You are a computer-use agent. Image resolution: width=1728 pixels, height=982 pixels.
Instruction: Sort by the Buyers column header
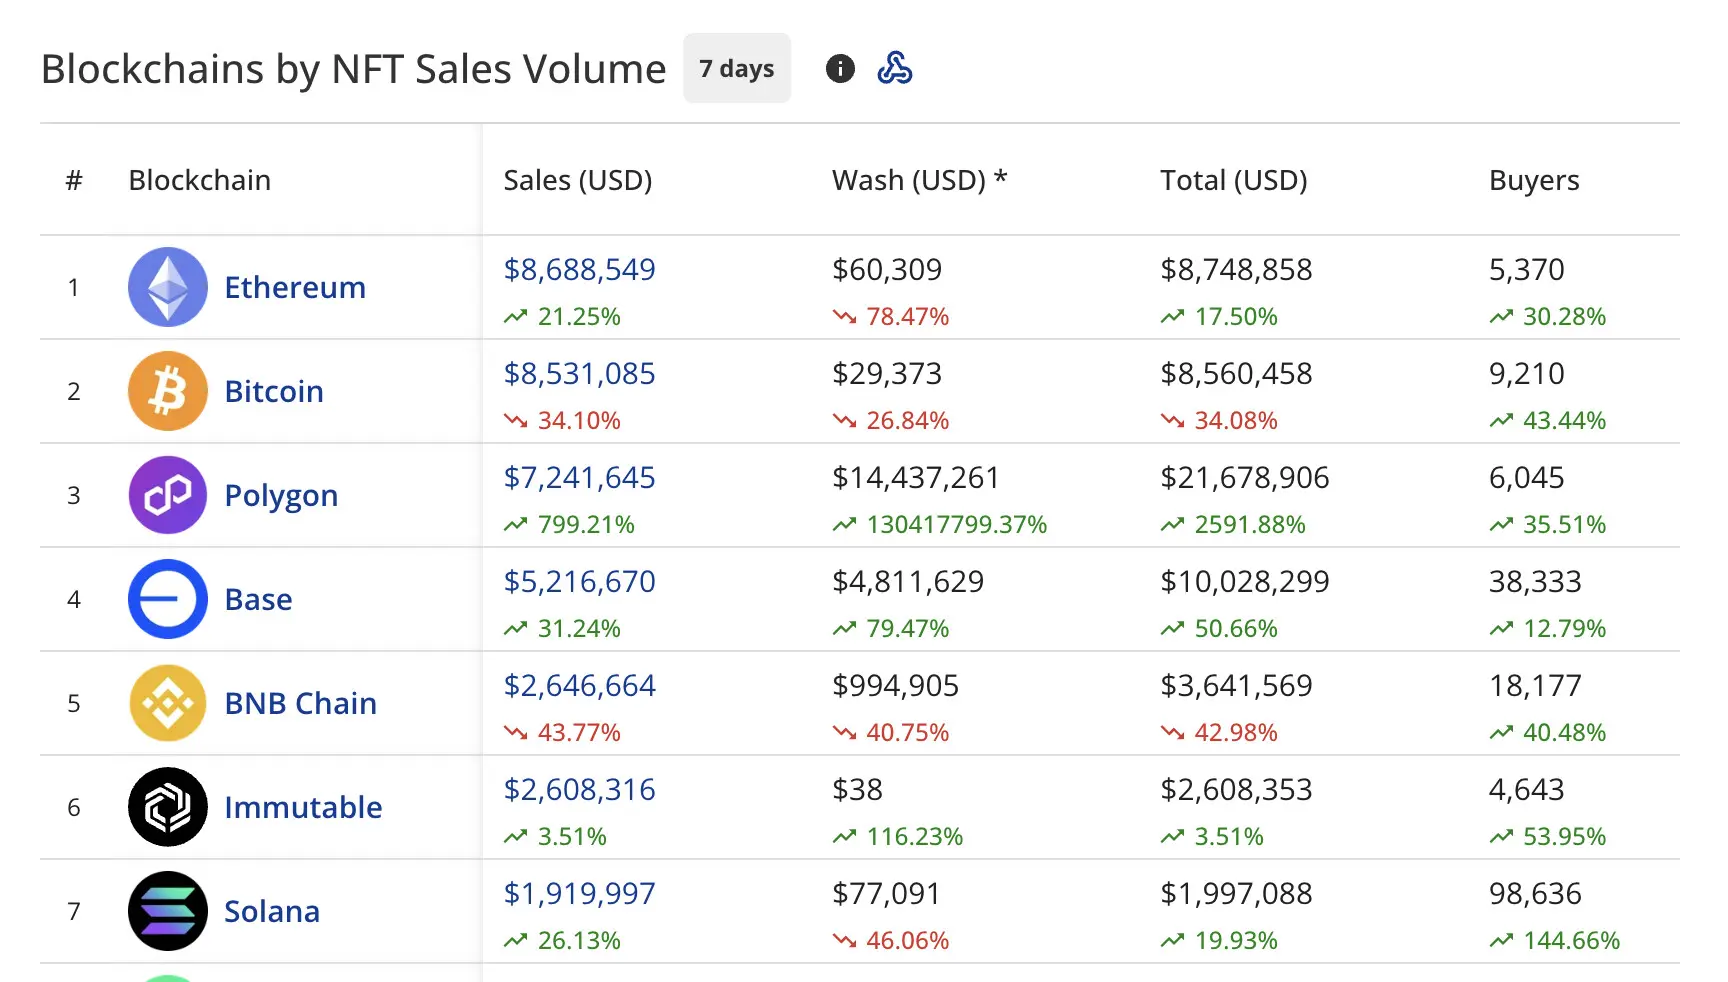click(x=1533, y=180)
